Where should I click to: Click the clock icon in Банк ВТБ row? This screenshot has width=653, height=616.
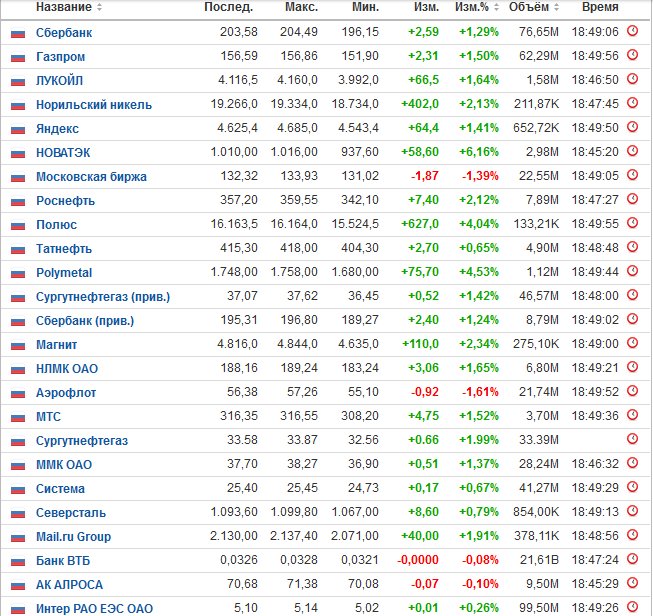click(632, 559)
